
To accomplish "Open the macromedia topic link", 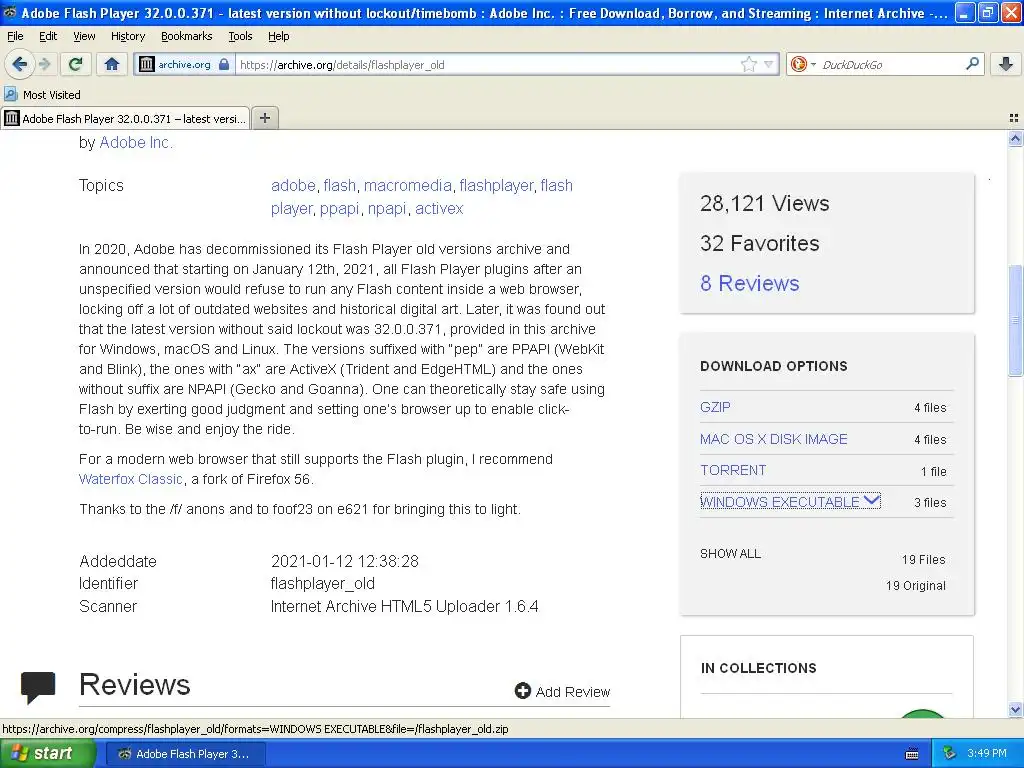I will 408,185.
